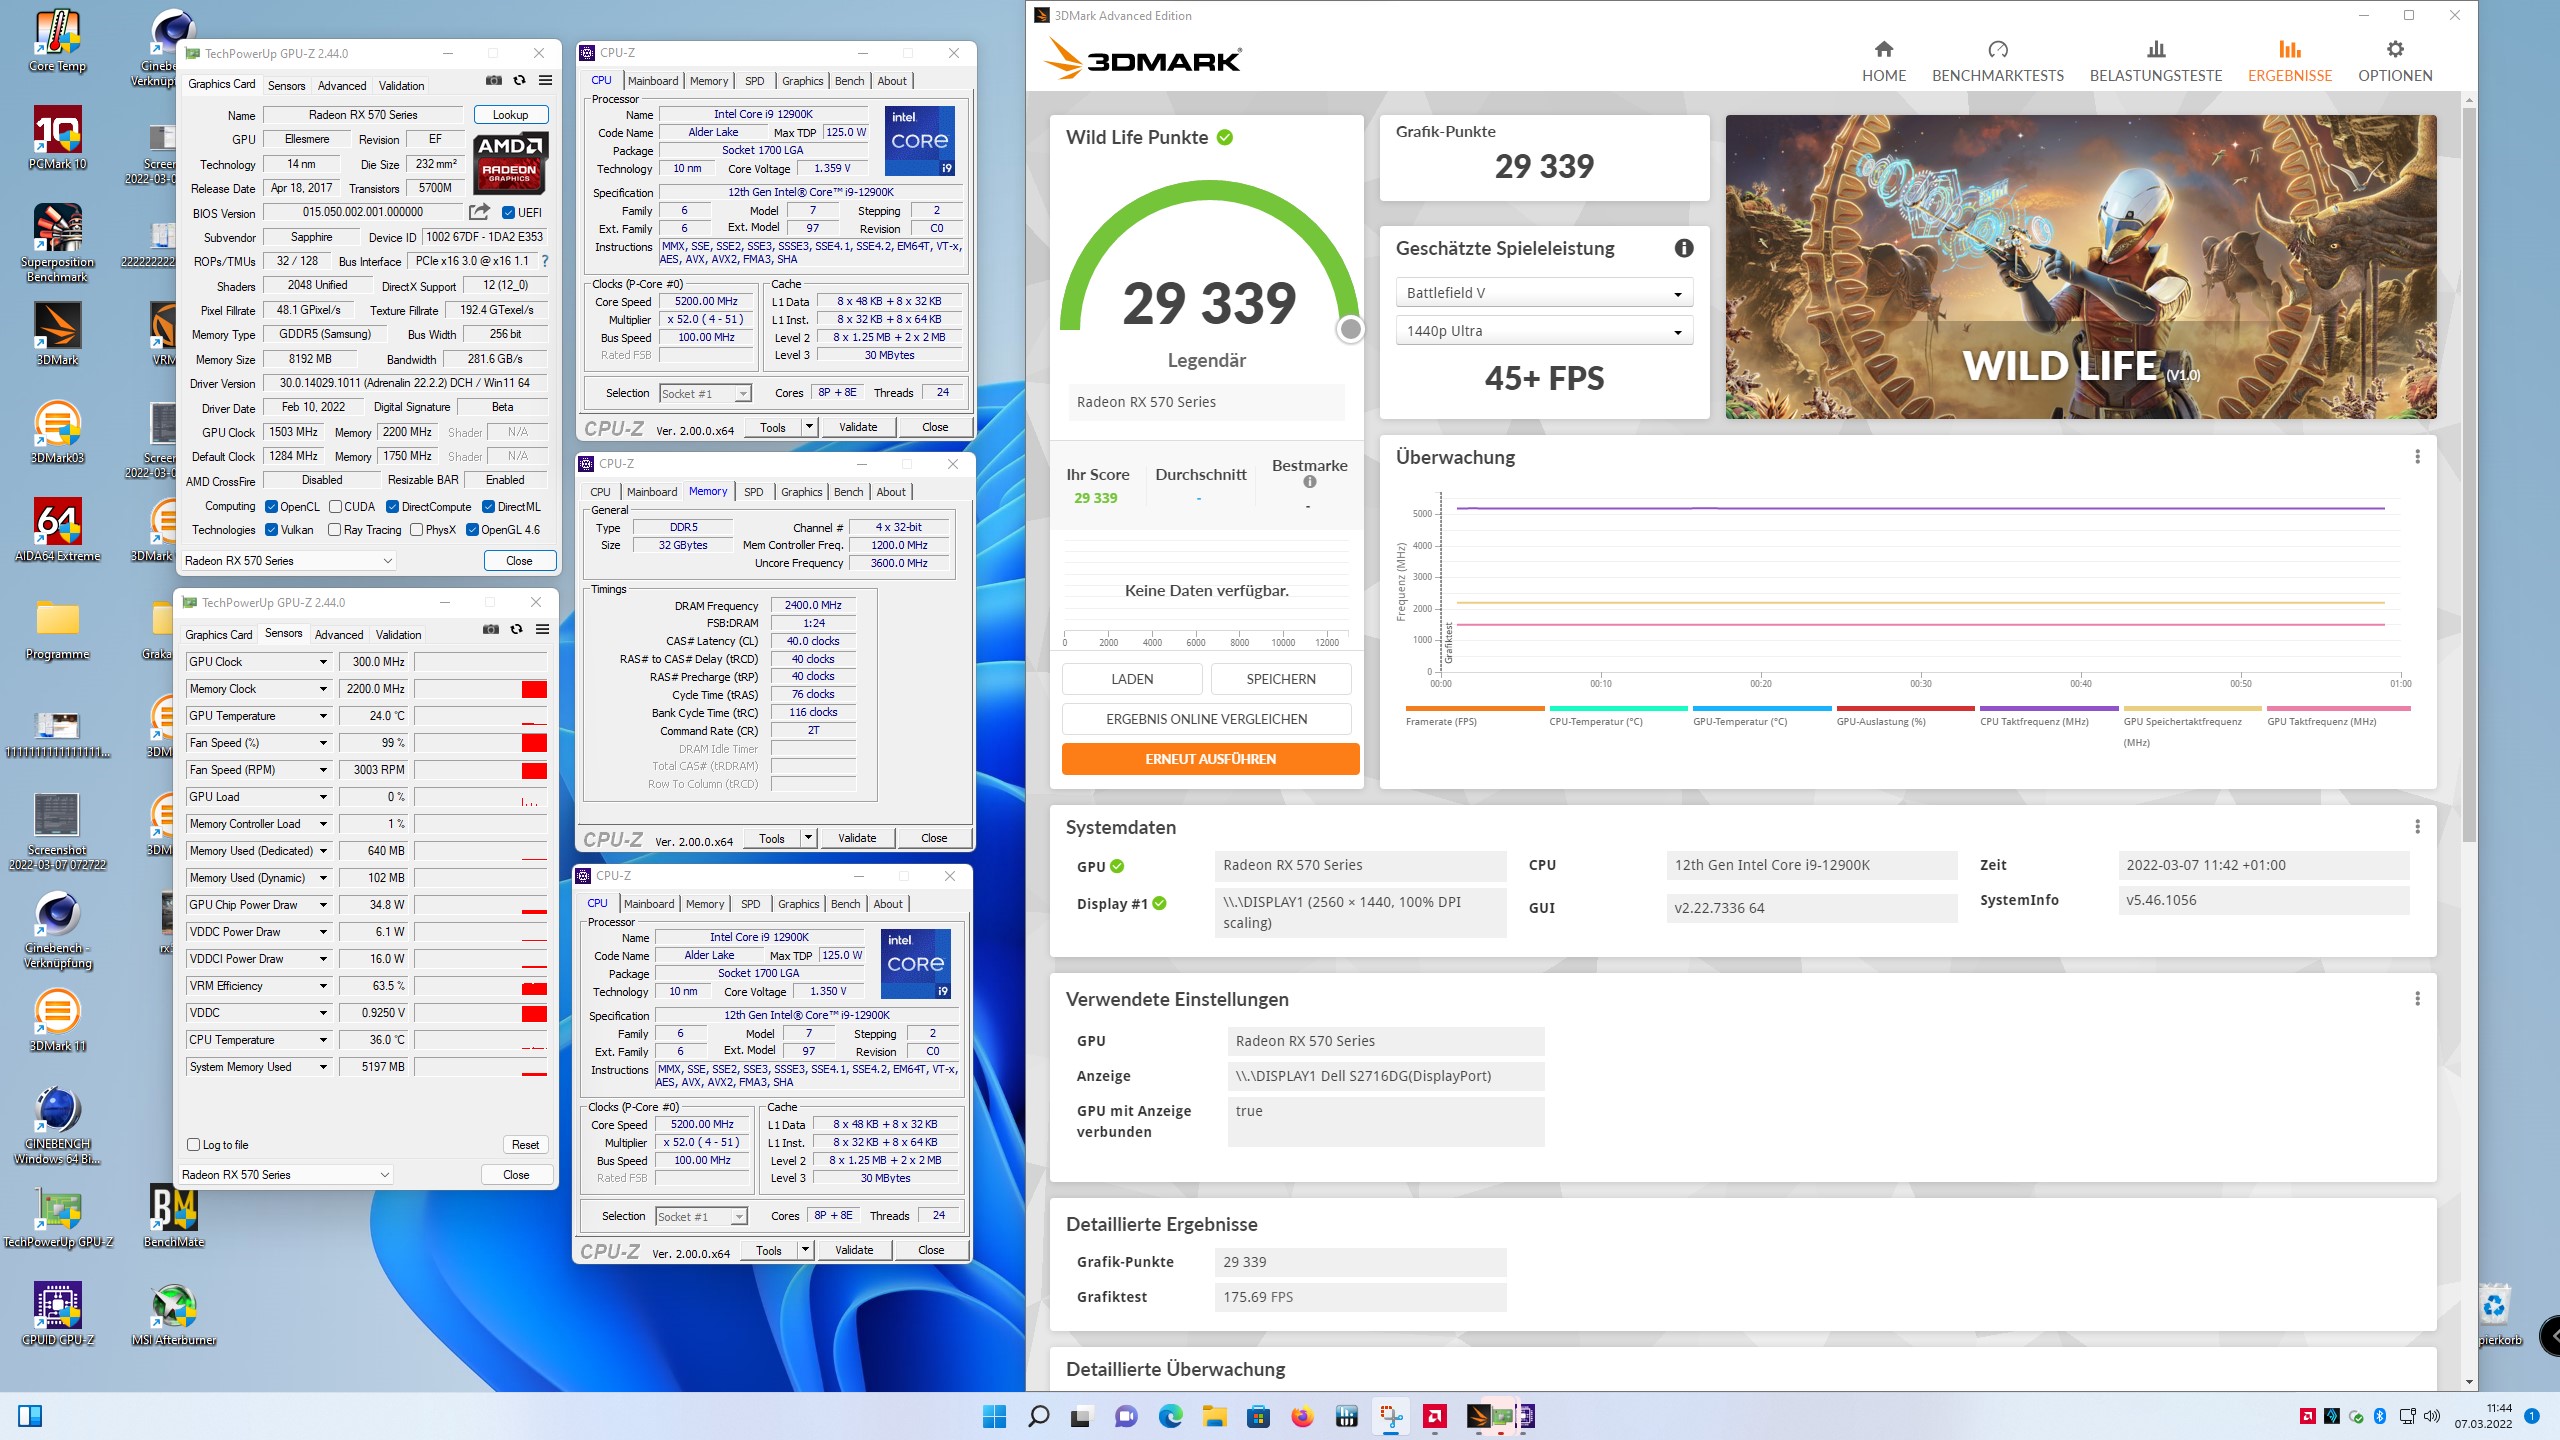Open Microsoft Edge from the taskbar
Screen dimensions: 2560x1440
coord(1170,1416)
